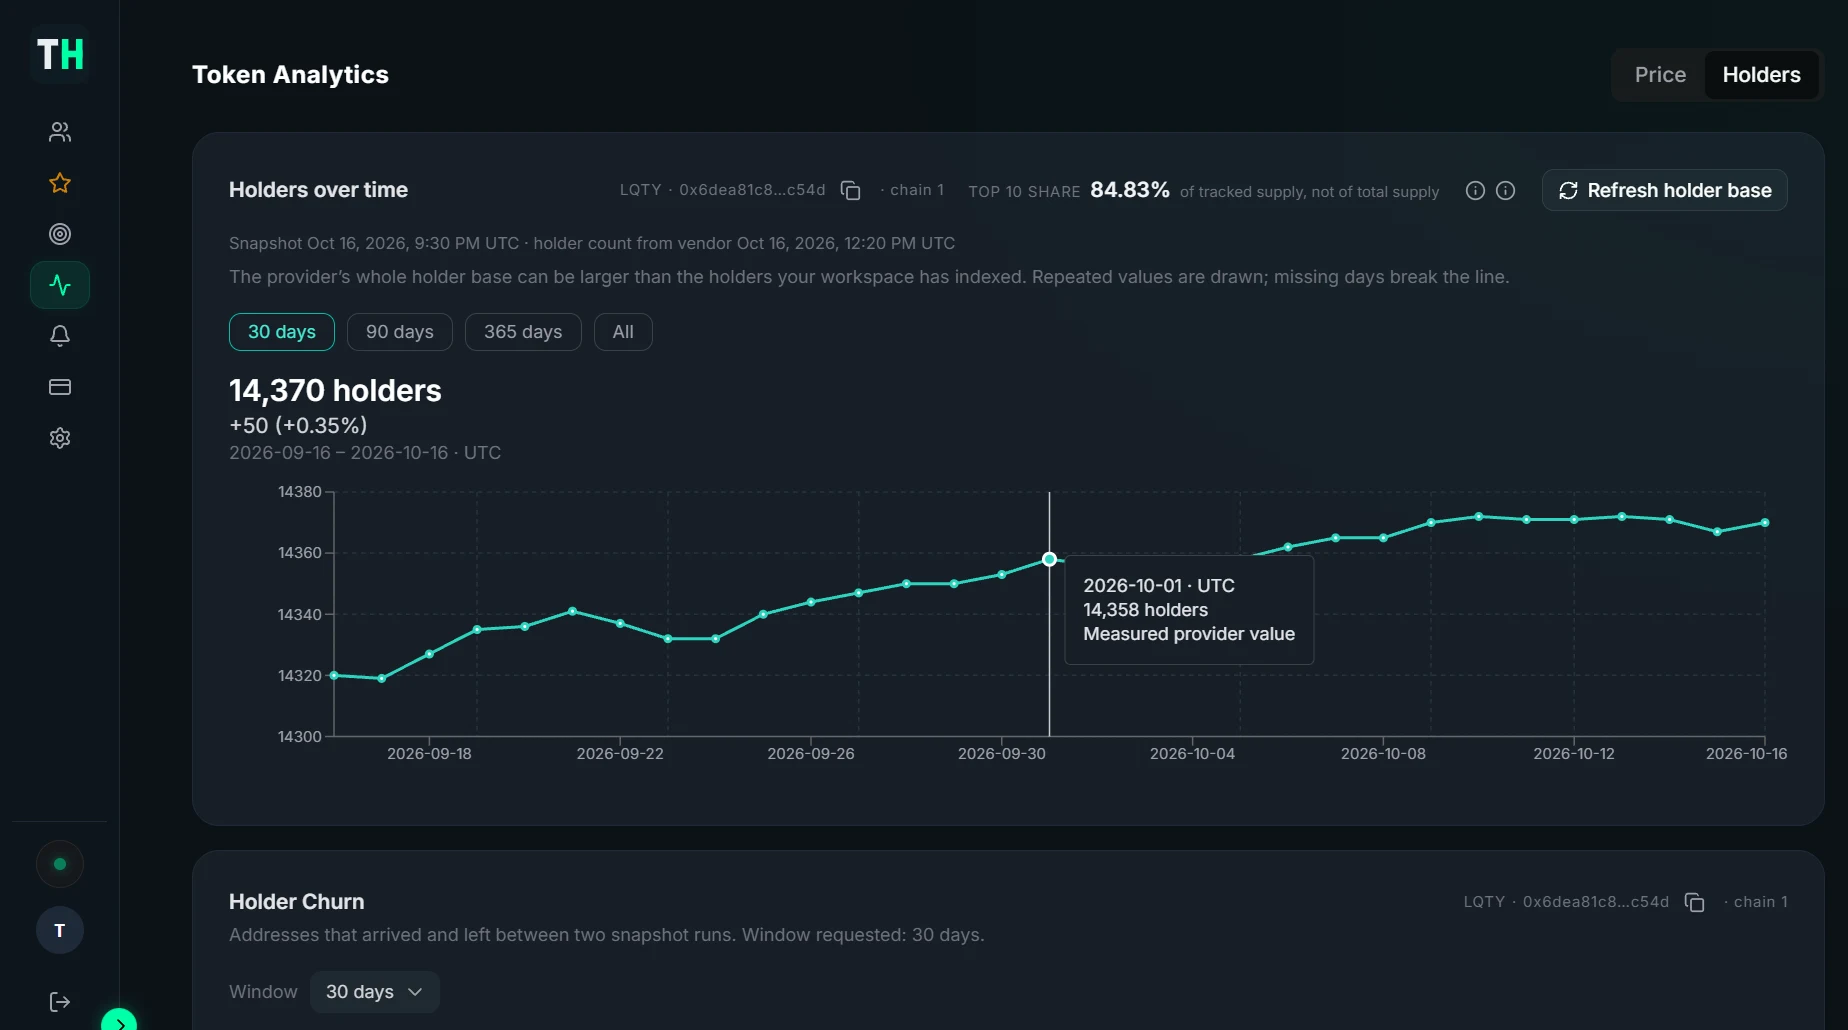This screenshot has height=1030, width=1848.
Task: Click the 14,370 holders value
Action: pyautogui.click(x=335, y=390)
